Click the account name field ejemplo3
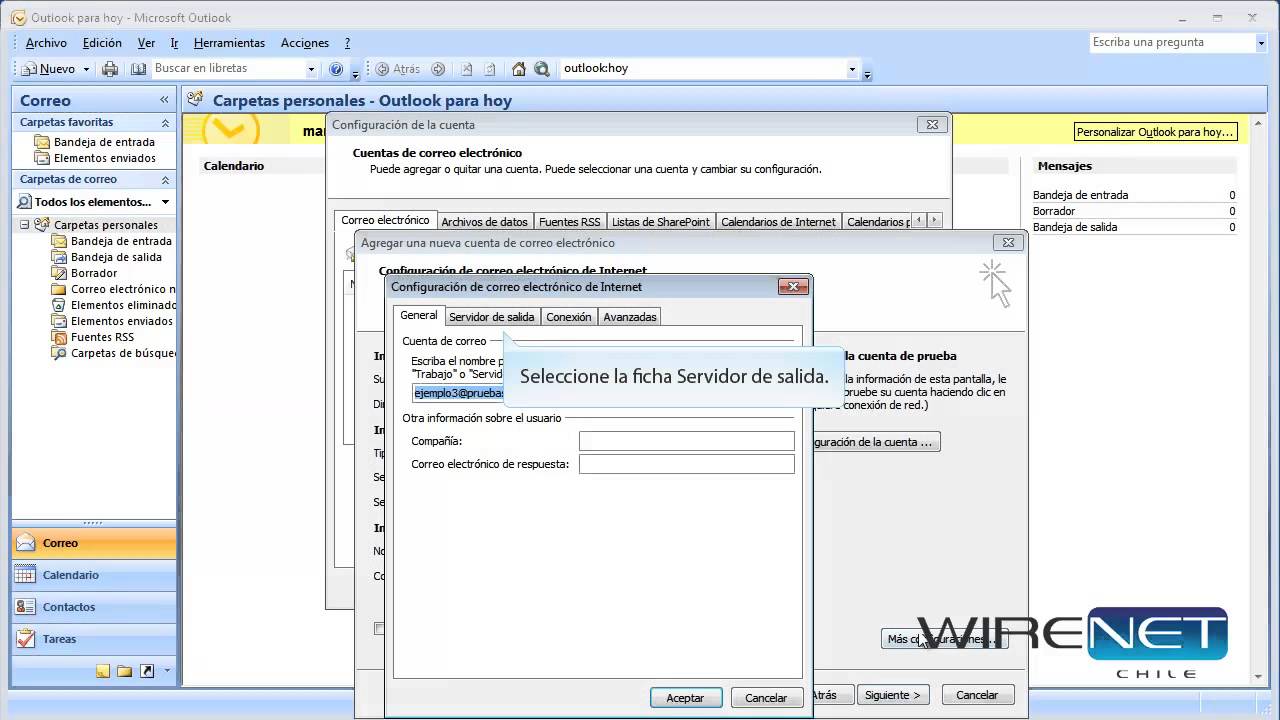Screen dimensions: 1280x720 (x=458, y=393)
